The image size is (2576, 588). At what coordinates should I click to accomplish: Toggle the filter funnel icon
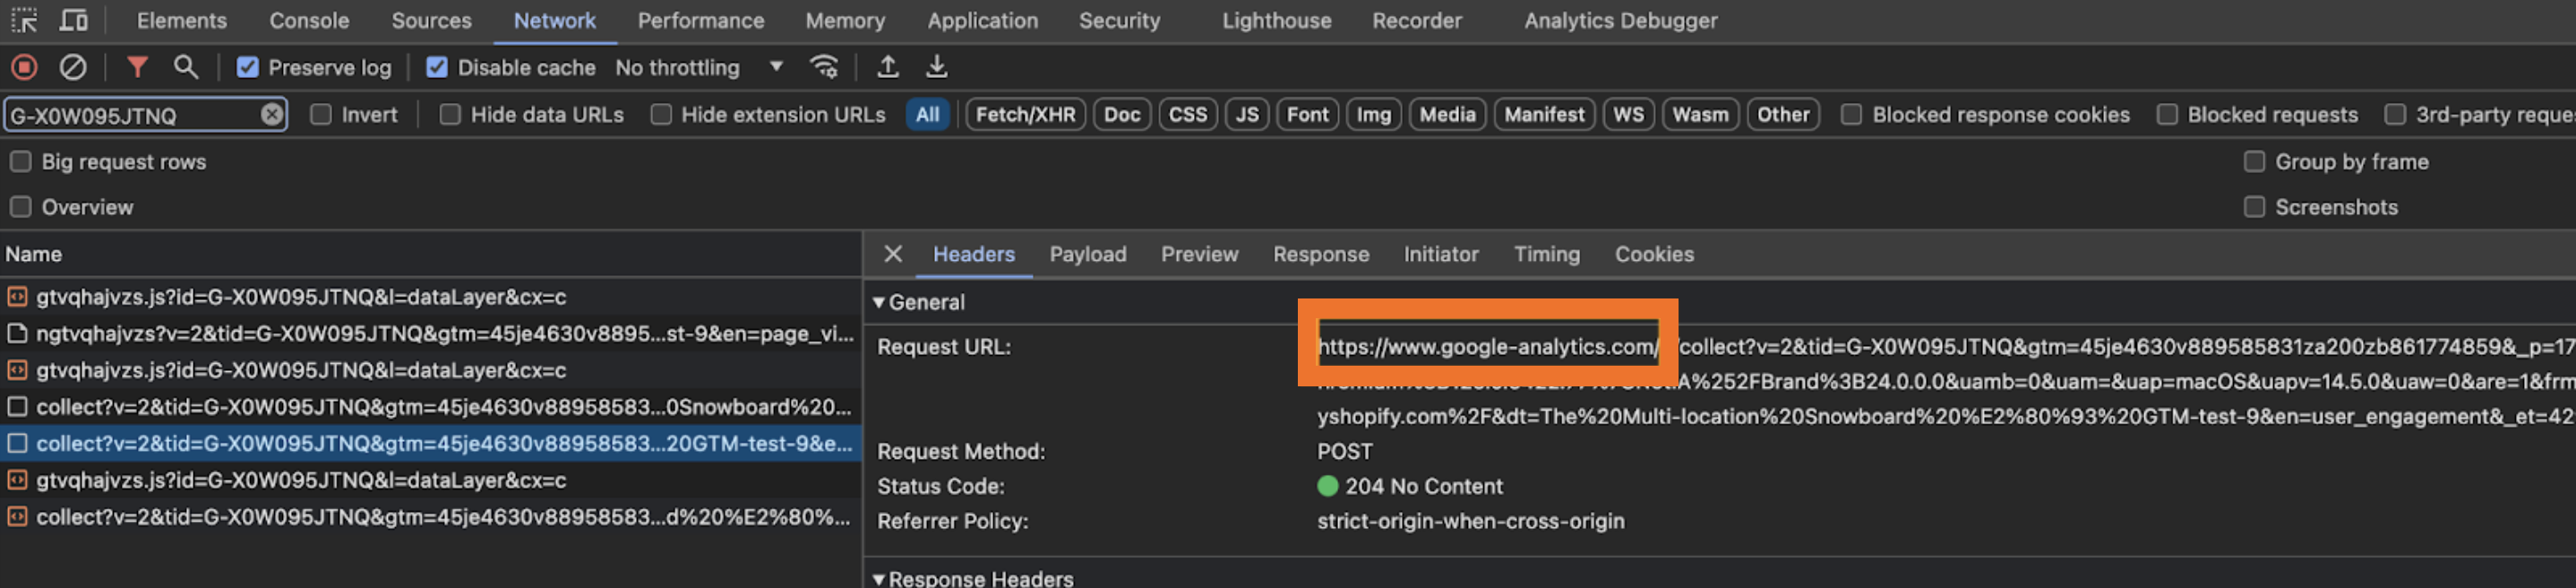(x=138, y=67)
